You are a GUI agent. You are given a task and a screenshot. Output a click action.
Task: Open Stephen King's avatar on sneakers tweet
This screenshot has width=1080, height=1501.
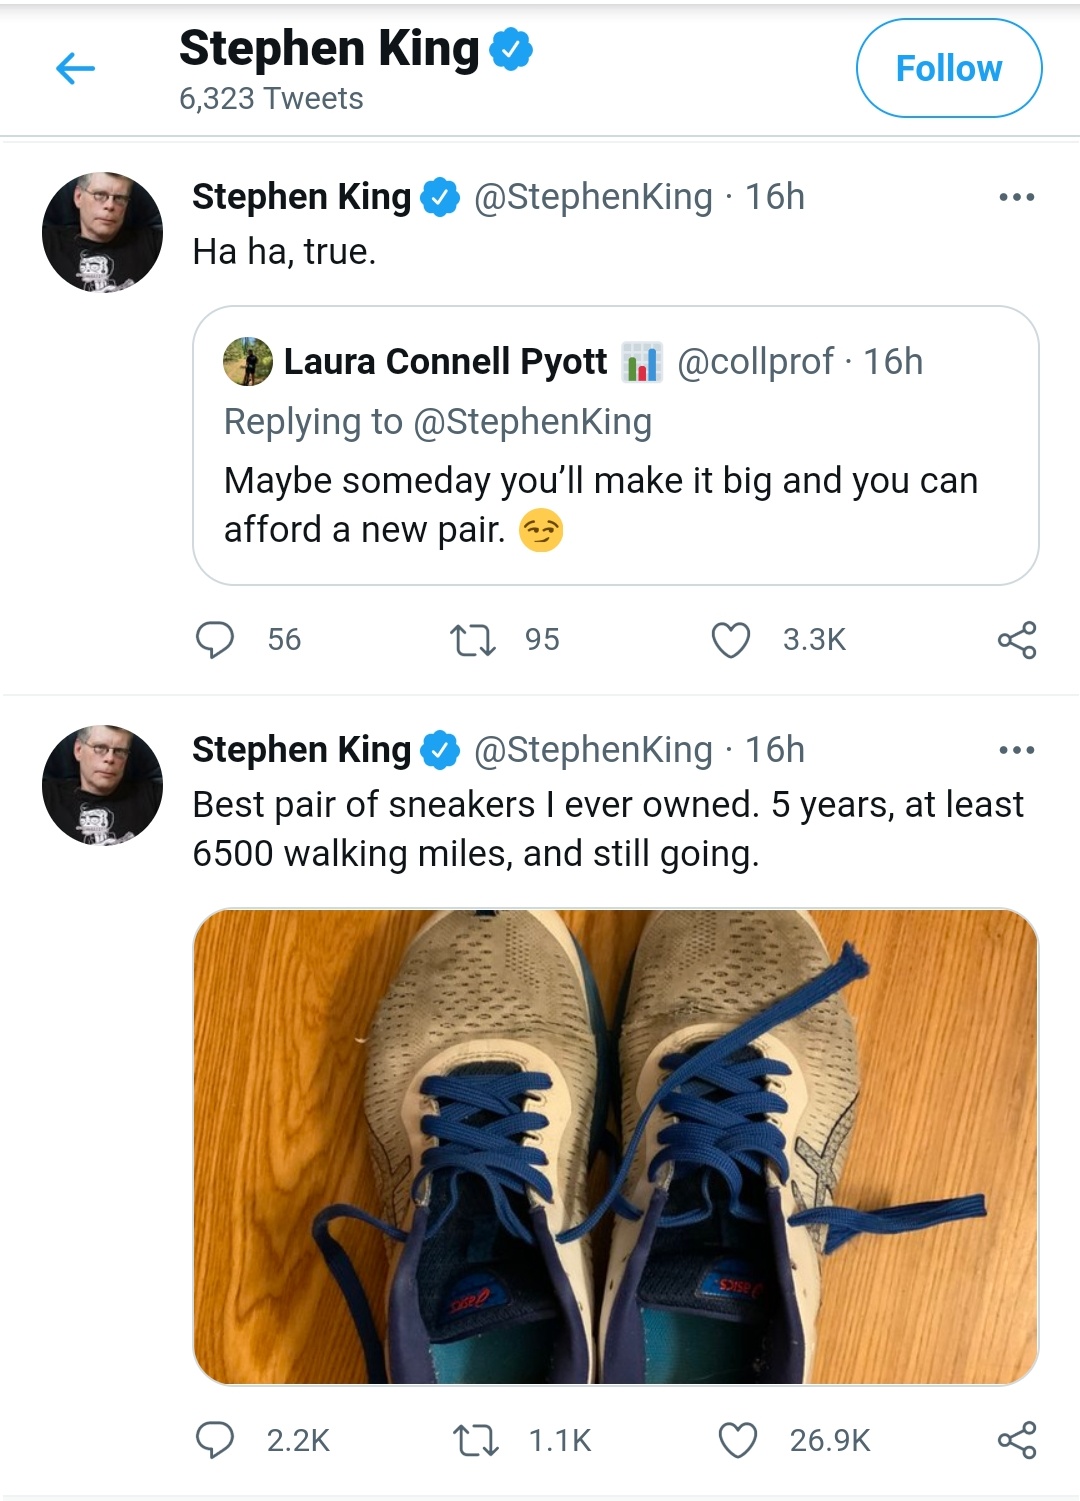tap(102, 785)
